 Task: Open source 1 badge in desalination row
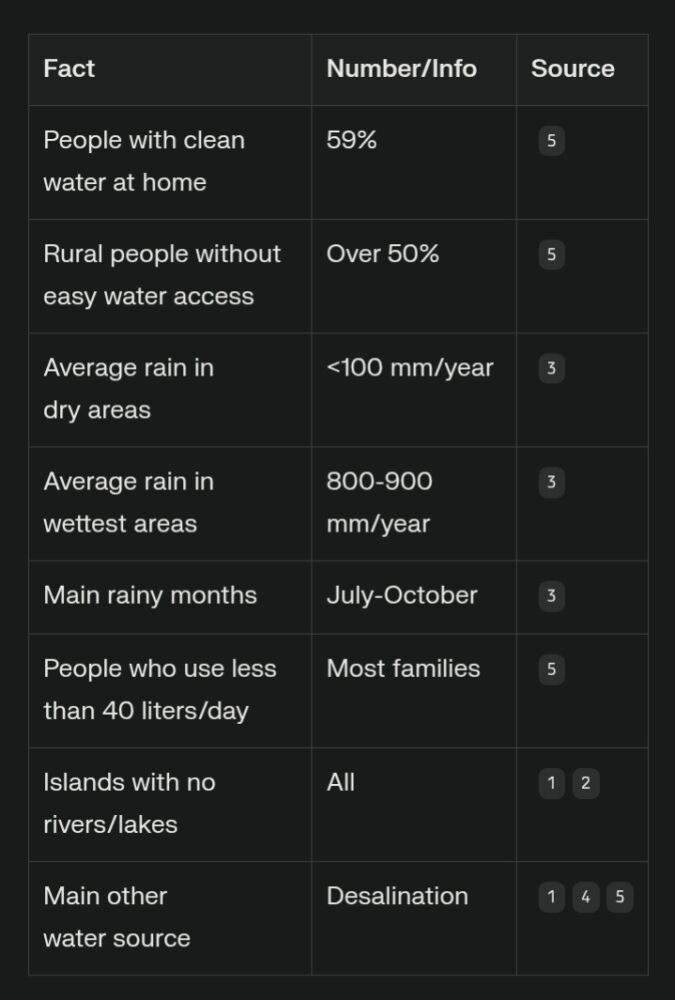point(550,898)
